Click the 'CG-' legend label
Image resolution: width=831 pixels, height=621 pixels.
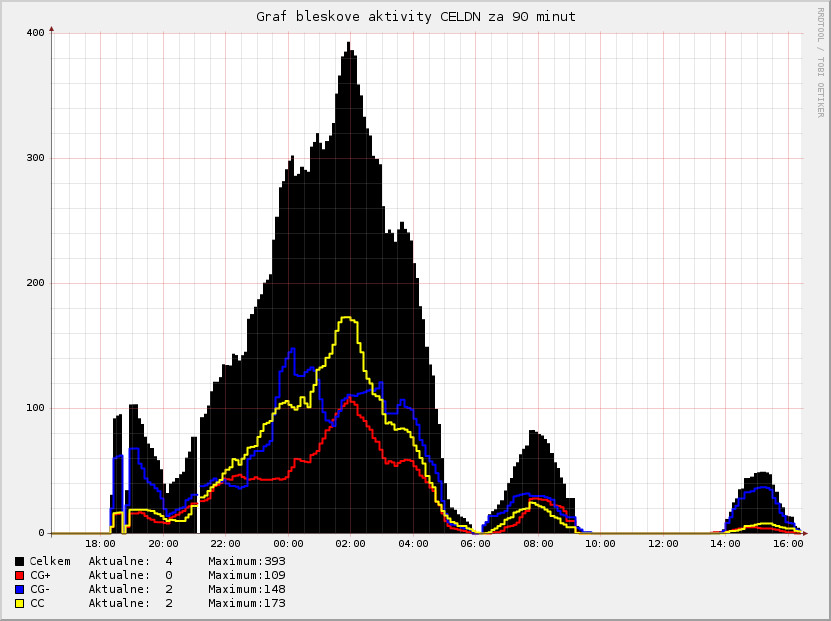pyautogui.click(x=40, y=589)
